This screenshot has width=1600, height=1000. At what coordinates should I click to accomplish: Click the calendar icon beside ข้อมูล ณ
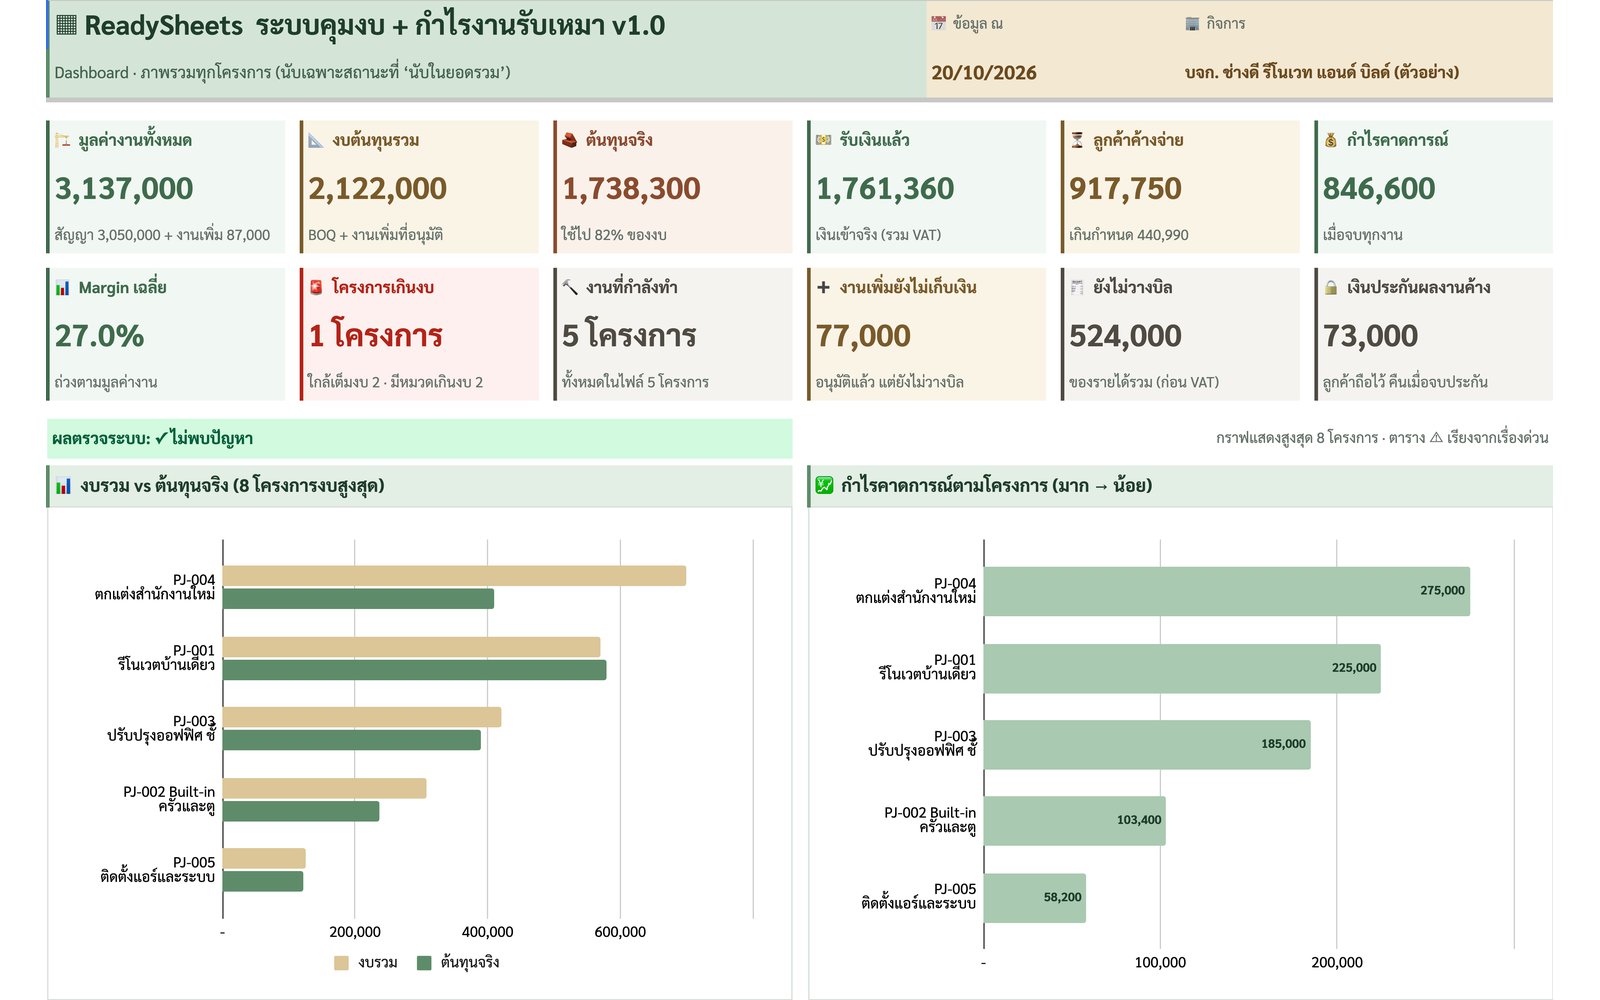938,23
